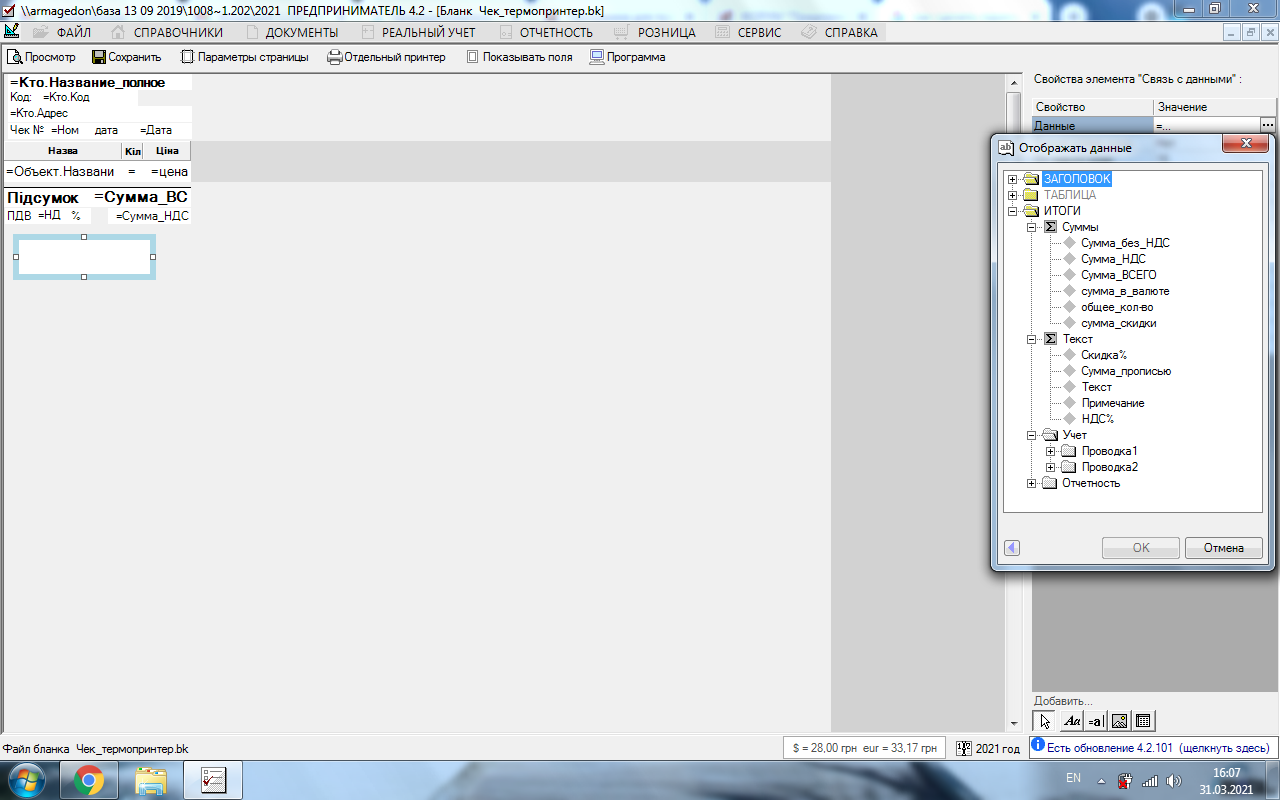Save the form with Сохранить
The width and height of the screenshot is (1280, 800).
coord(126,57)
